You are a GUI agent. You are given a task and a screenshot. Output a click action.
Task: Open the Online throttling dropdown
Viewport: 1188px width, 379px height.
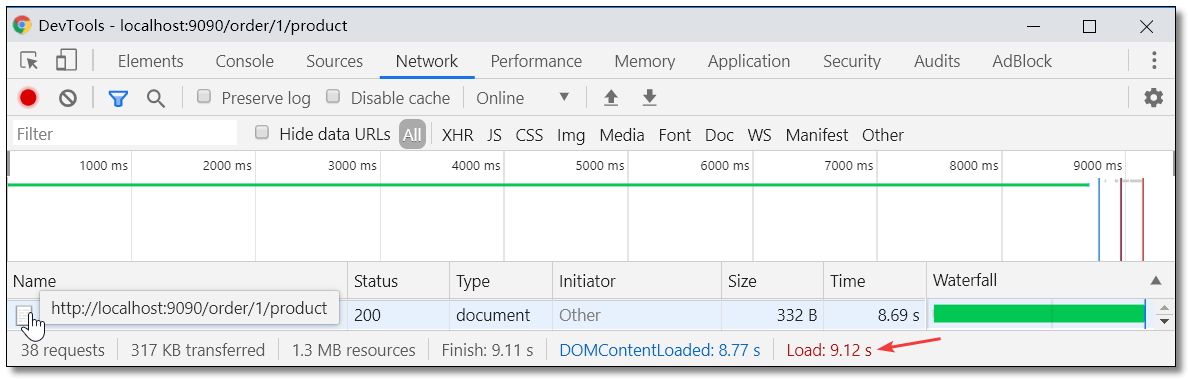pos(523,98)
